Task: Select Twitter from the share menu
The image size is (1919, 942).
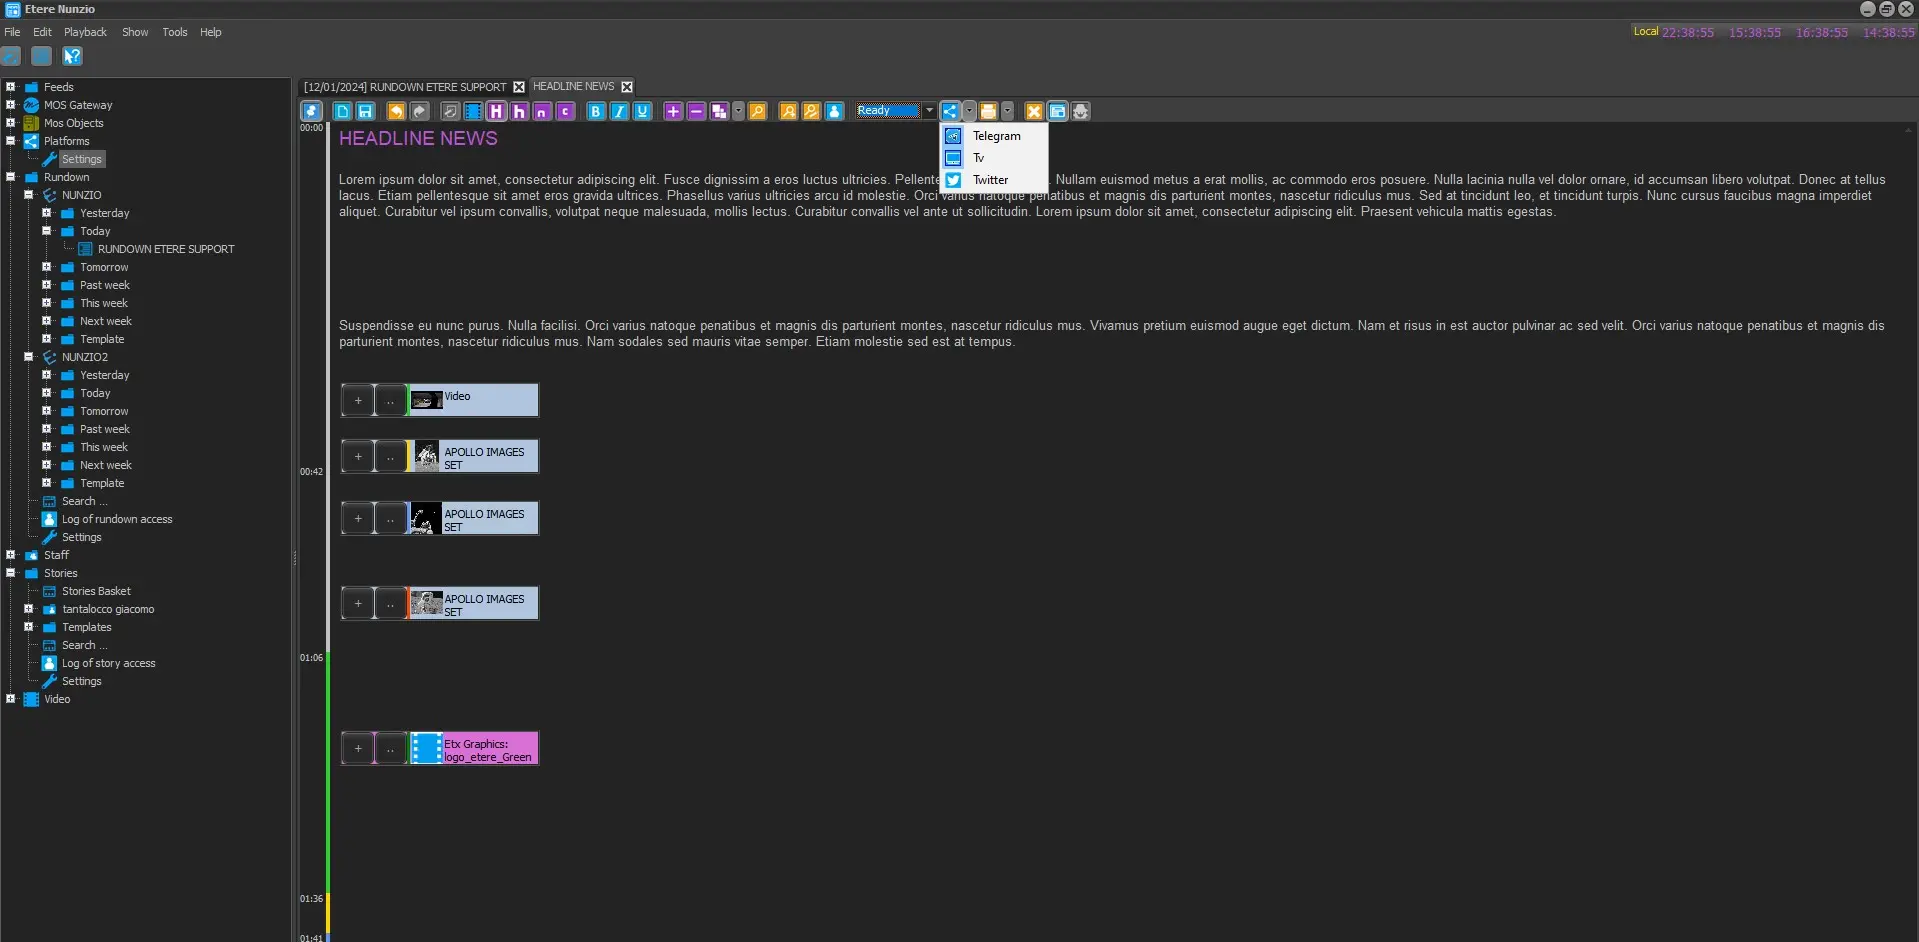Action: pyautogui.click(x=990, y=180)
